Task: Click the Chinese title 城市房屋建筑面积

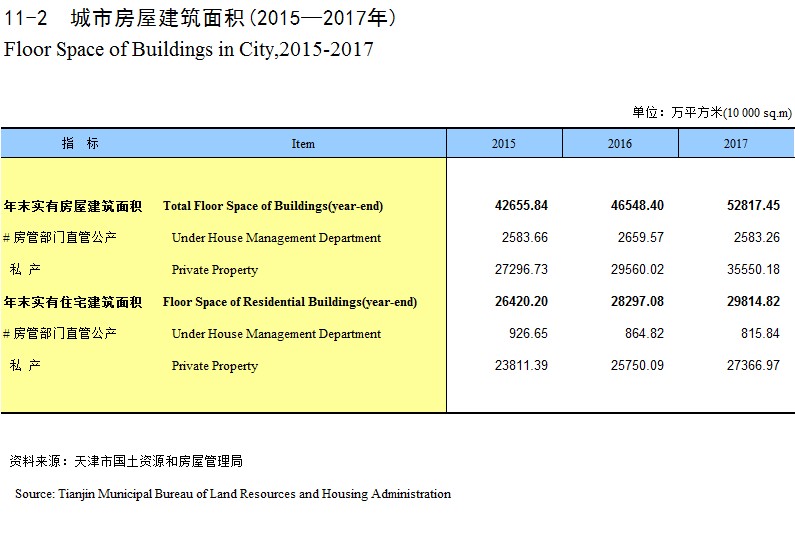Action: coord(158,18)
